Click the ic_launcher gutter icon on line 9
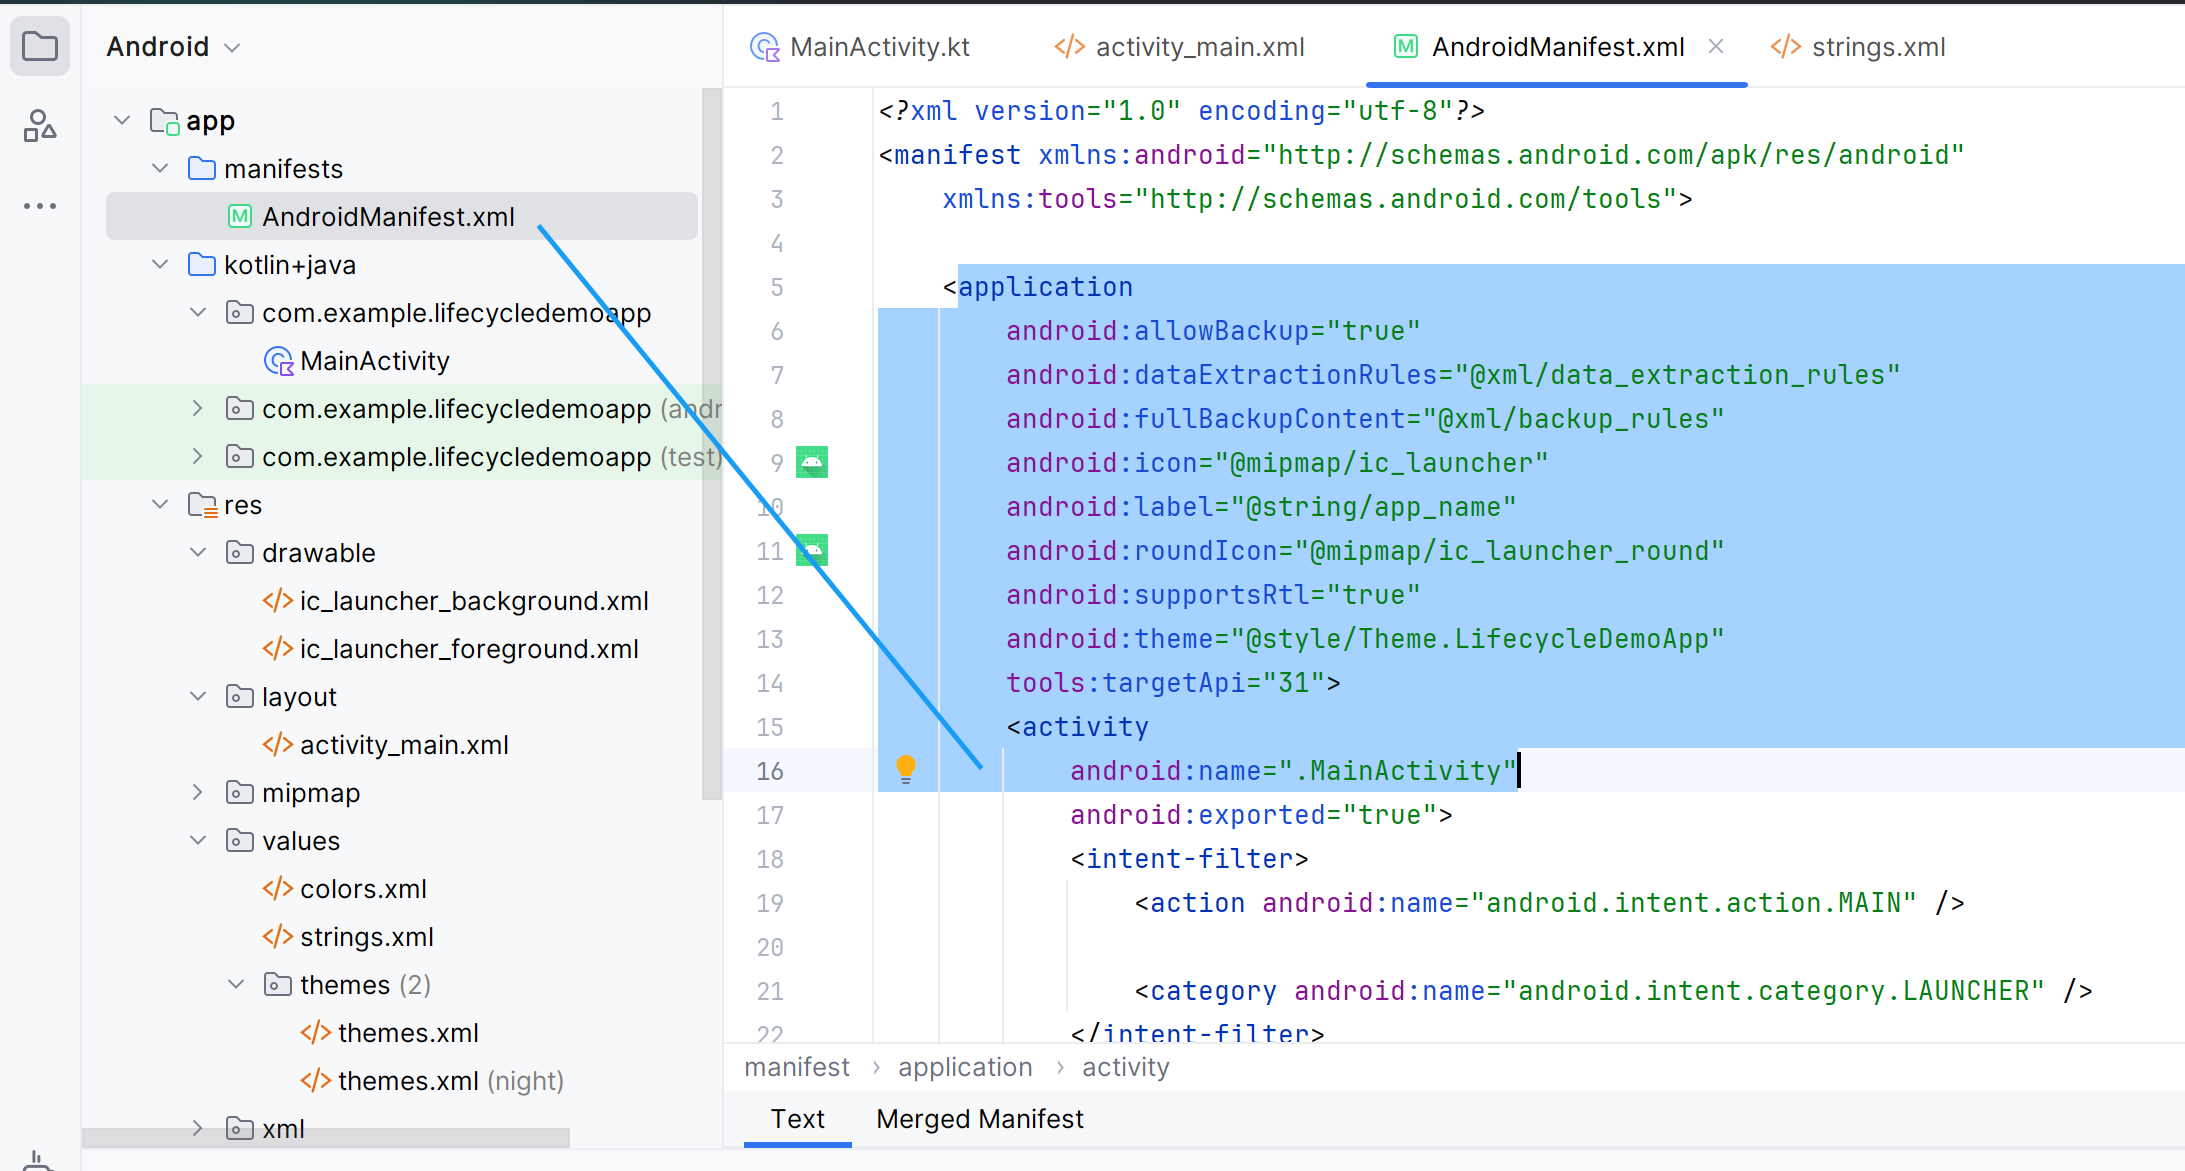The width and height of the screenshot is (2185, 1171). pos(812,462)
